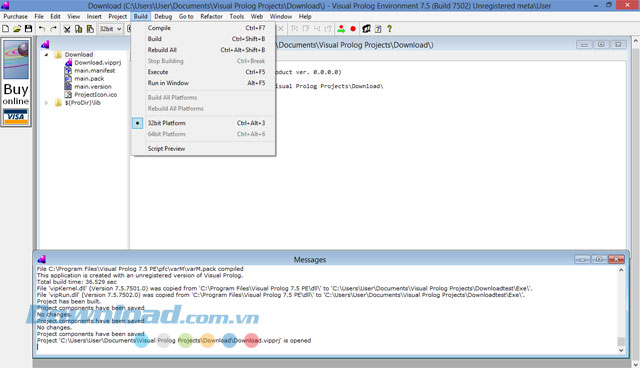The image size is (640, 368).
Task: Select main.pack in project tree
Action: [x=89, y=78]
